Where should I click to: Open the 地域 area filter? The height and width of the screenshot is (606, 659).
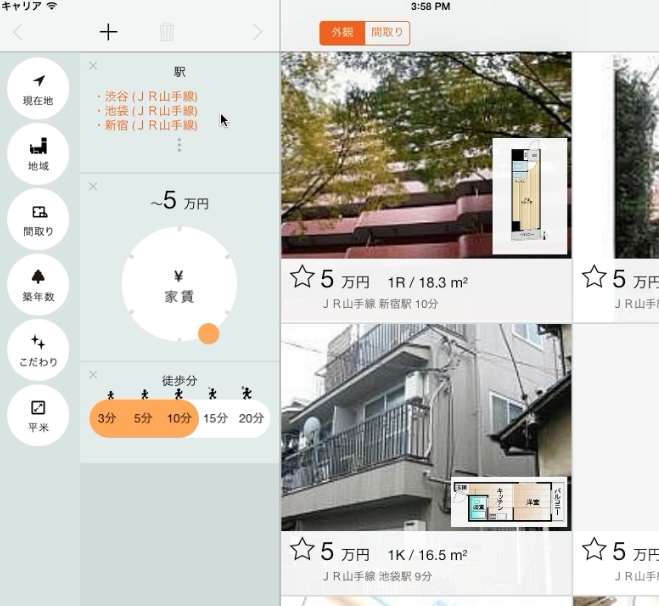(x=38, y=153)
